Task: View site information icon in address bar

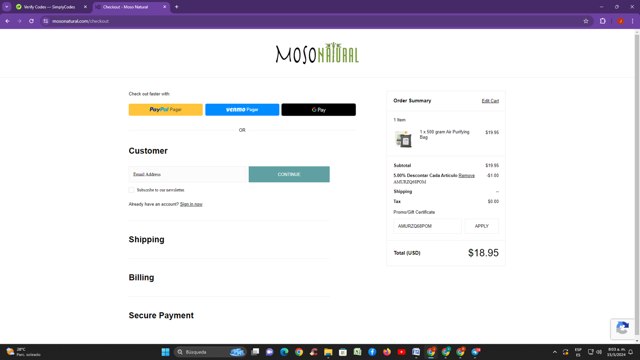Action: [46, 21]
